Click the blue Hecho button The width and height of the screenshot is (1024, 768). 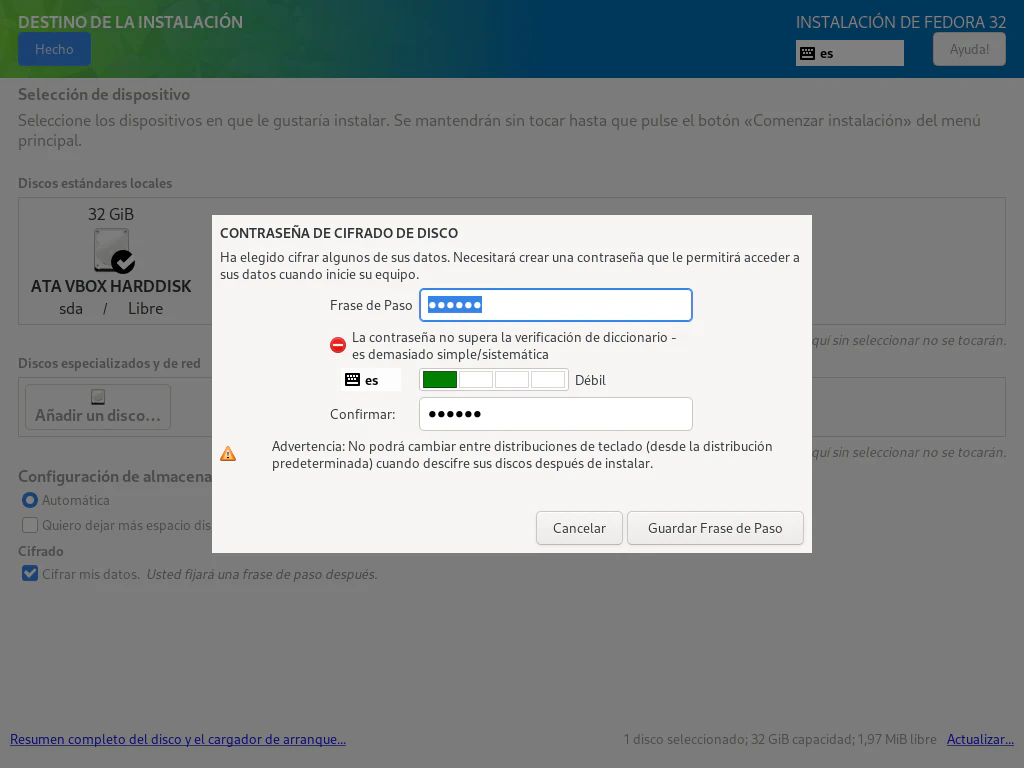point(54,49)
